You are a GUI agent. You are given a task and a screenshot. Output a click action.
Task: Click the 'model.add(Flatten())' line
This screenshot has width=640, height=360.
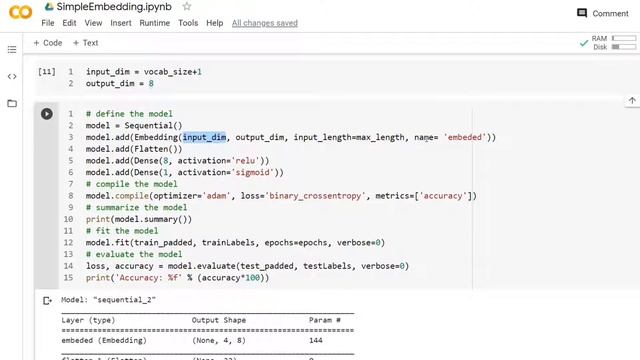tap(134, 149)
